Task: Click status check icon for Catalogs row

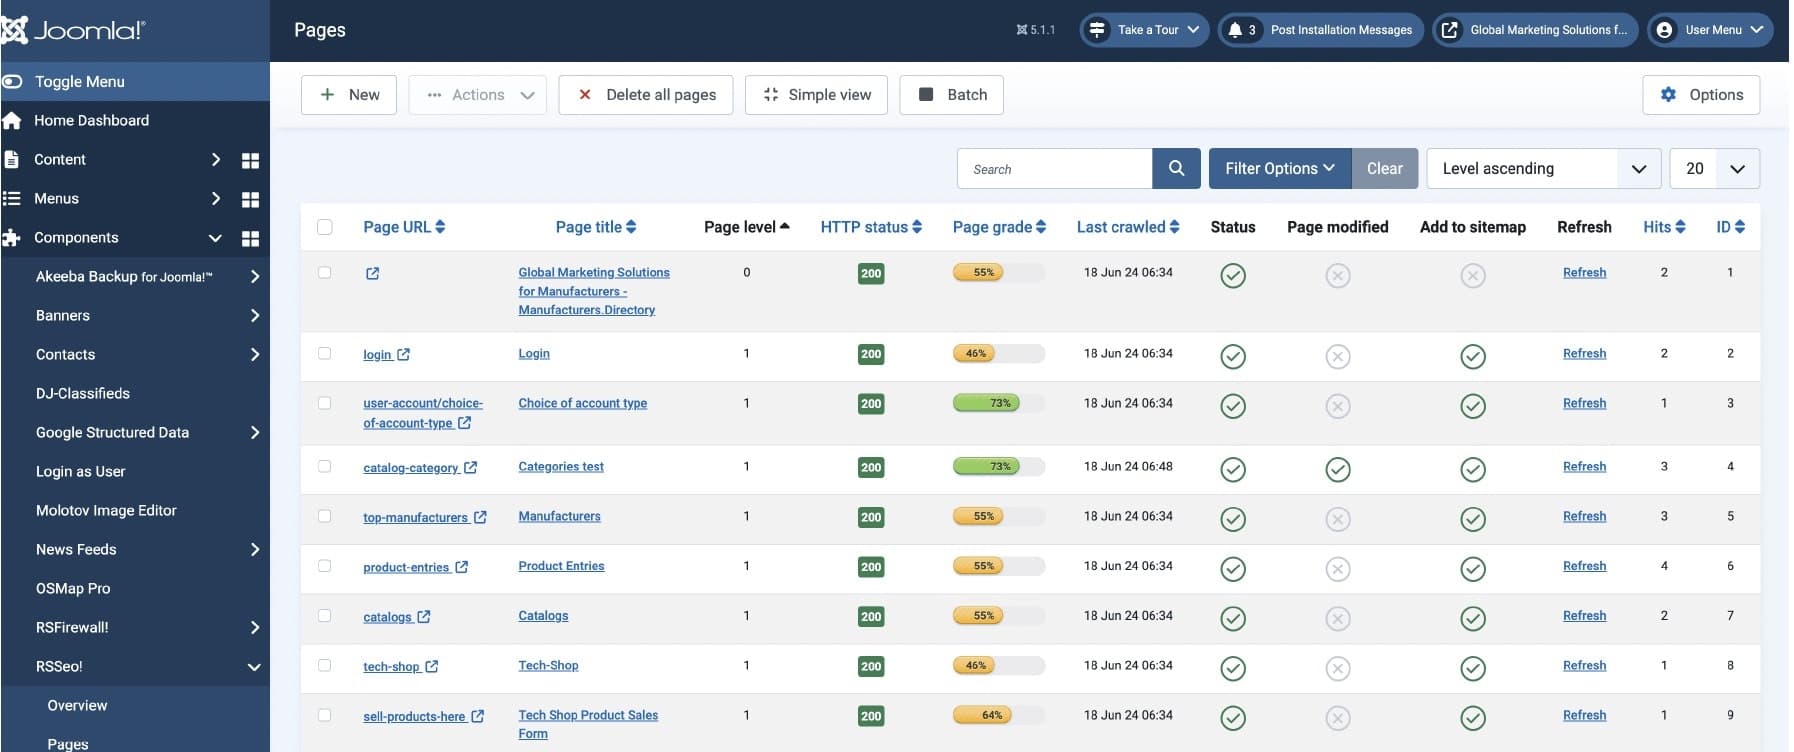Action: [x=1233, y=618]
